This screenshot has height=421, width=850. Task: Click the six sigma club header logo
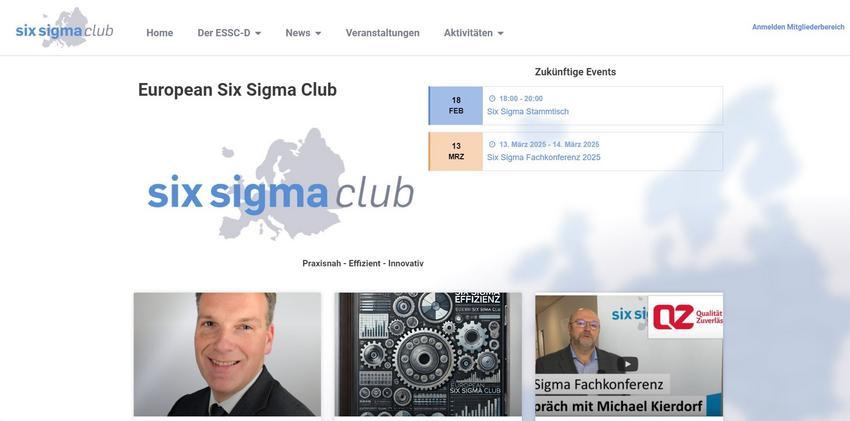click(65, 28)
